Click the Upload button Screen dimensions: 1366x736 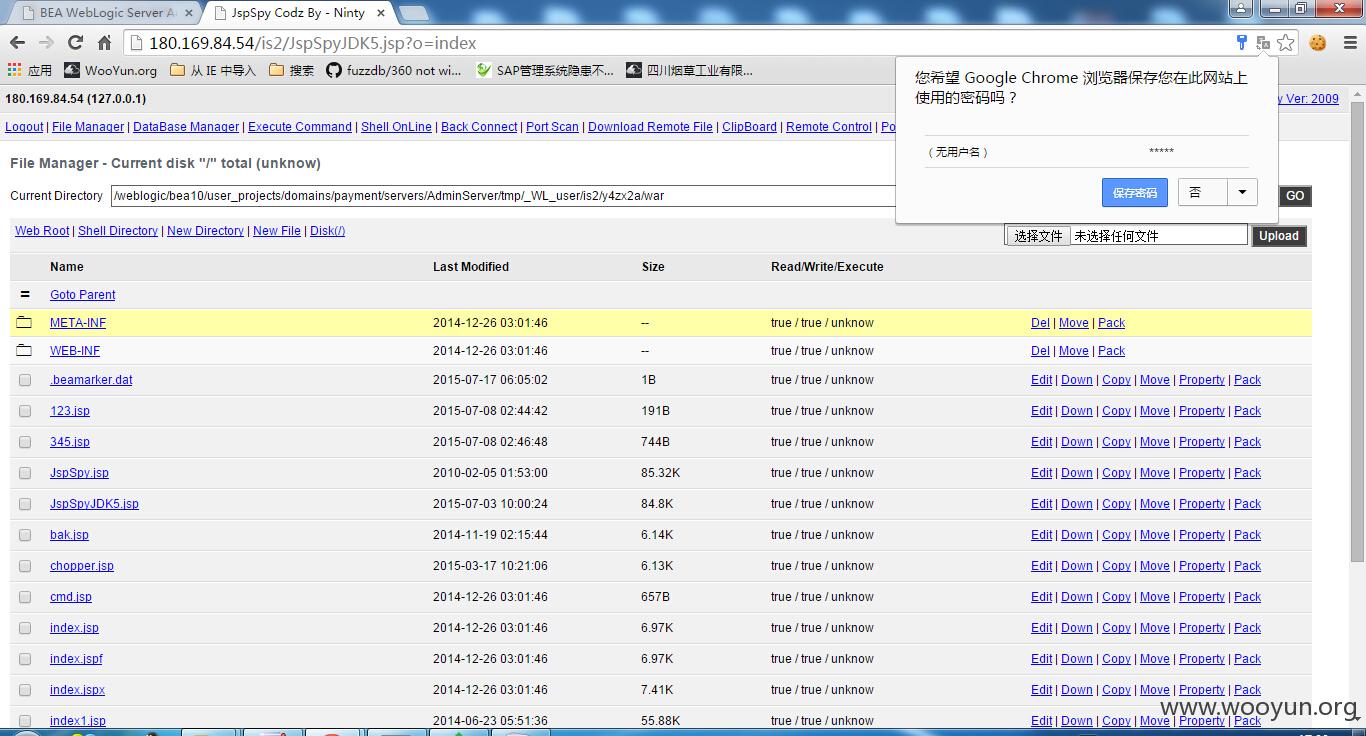click(1279, 236)
